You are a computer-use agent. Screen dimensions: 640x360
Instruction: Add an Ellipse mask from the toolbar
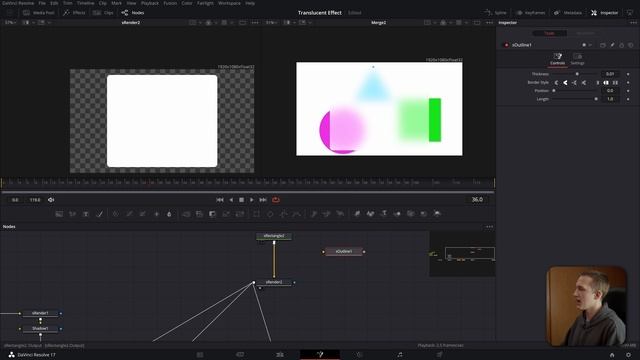click(270, 214)
